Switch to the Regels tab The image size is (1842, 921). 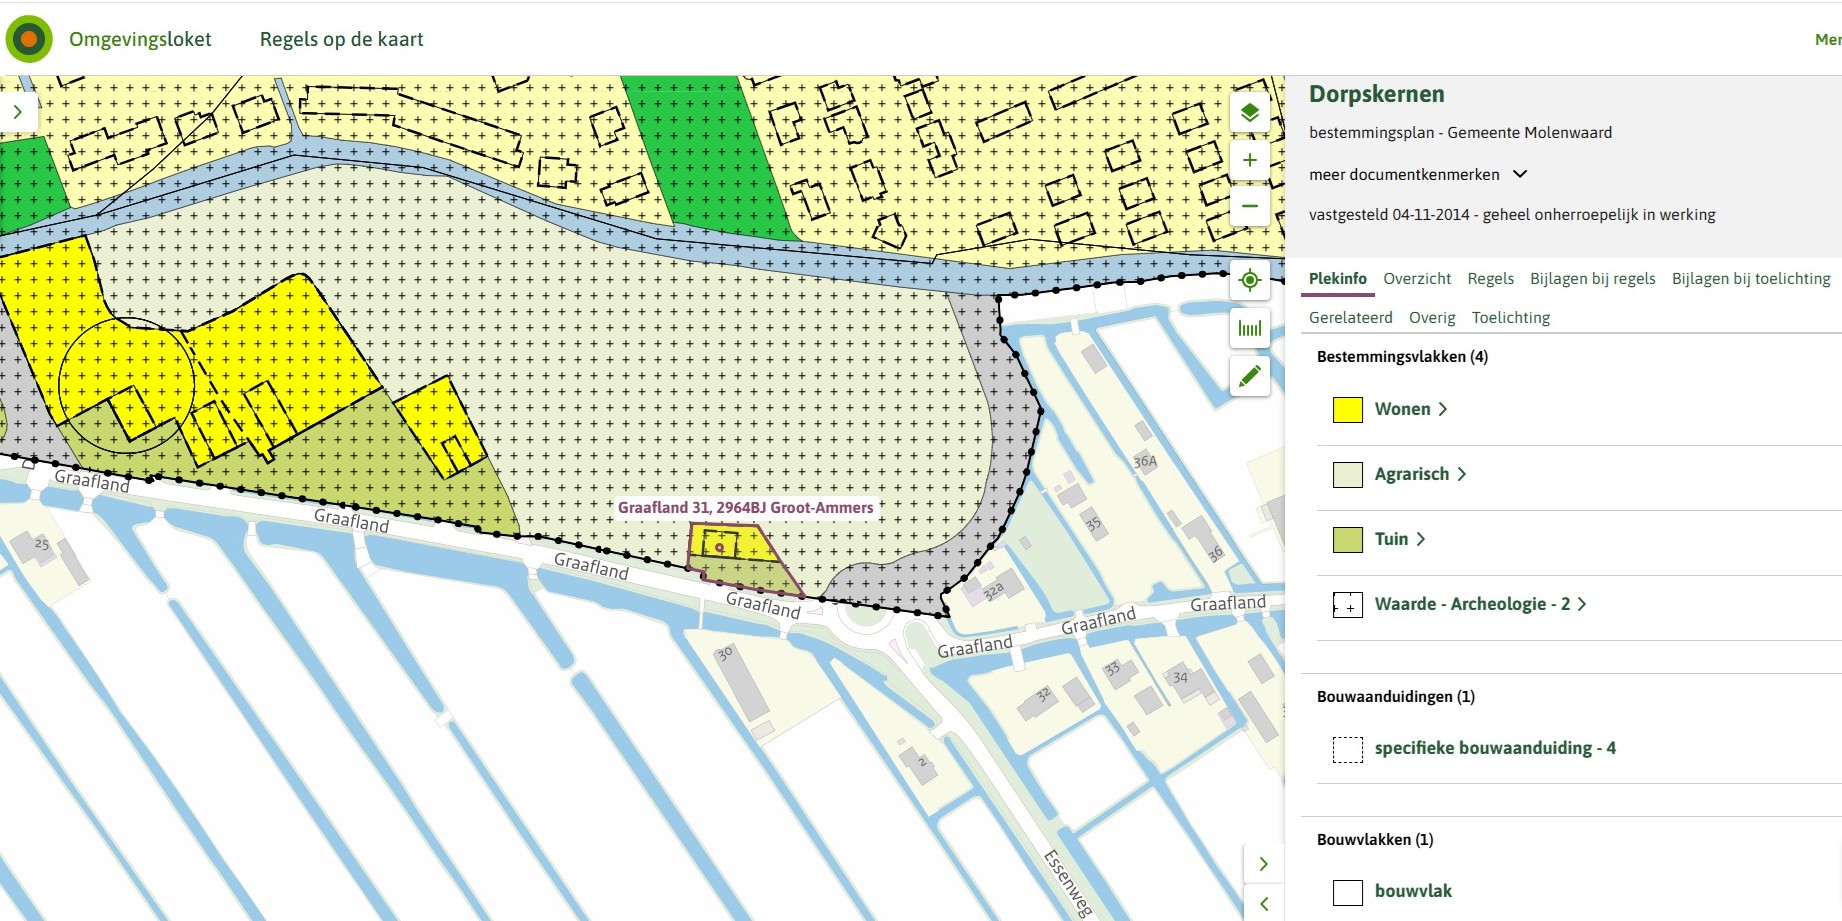tap(1490, 279)
